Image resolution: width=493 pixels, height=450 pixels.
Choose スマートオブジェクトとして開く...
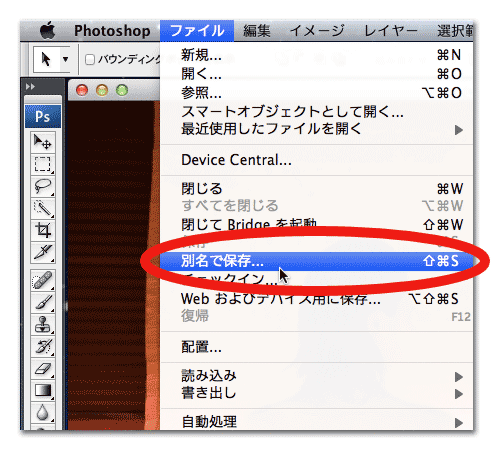[316, 111]
